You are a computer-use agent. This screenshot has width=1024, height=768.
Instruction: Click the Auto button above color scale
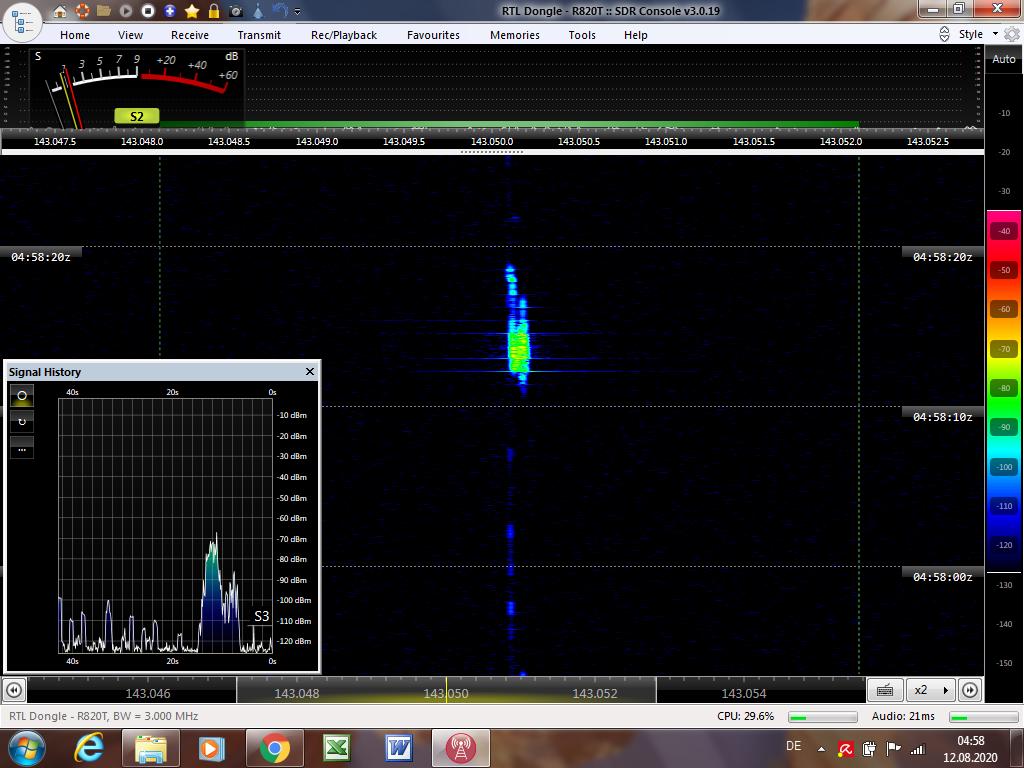coord(1004,59)
